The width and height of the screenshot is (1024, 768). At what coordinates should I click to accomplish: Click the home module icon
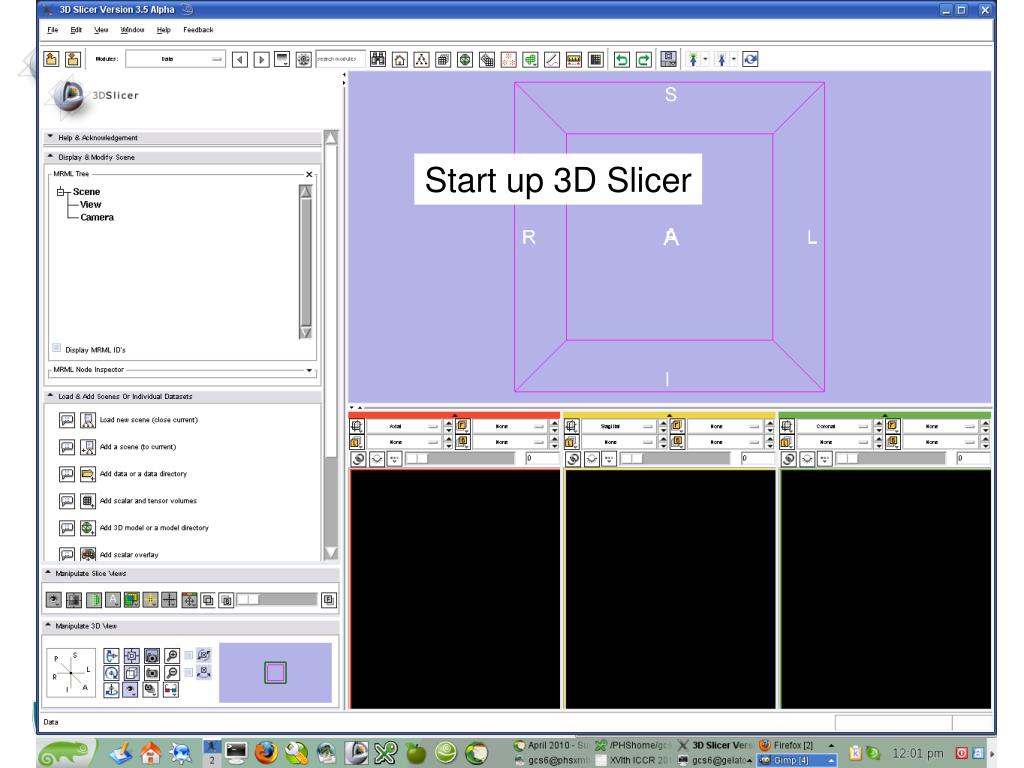(x=400, y=59)
